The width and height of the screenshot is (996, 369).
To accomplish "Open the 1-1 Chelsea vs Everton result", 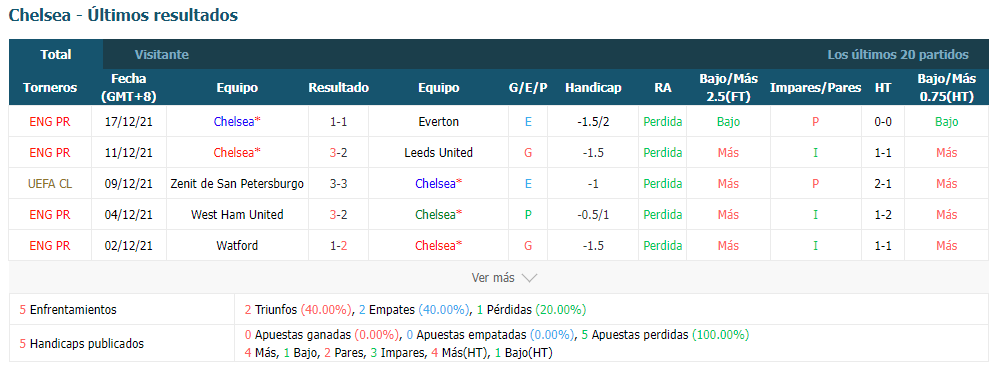I will click(339, 122).
